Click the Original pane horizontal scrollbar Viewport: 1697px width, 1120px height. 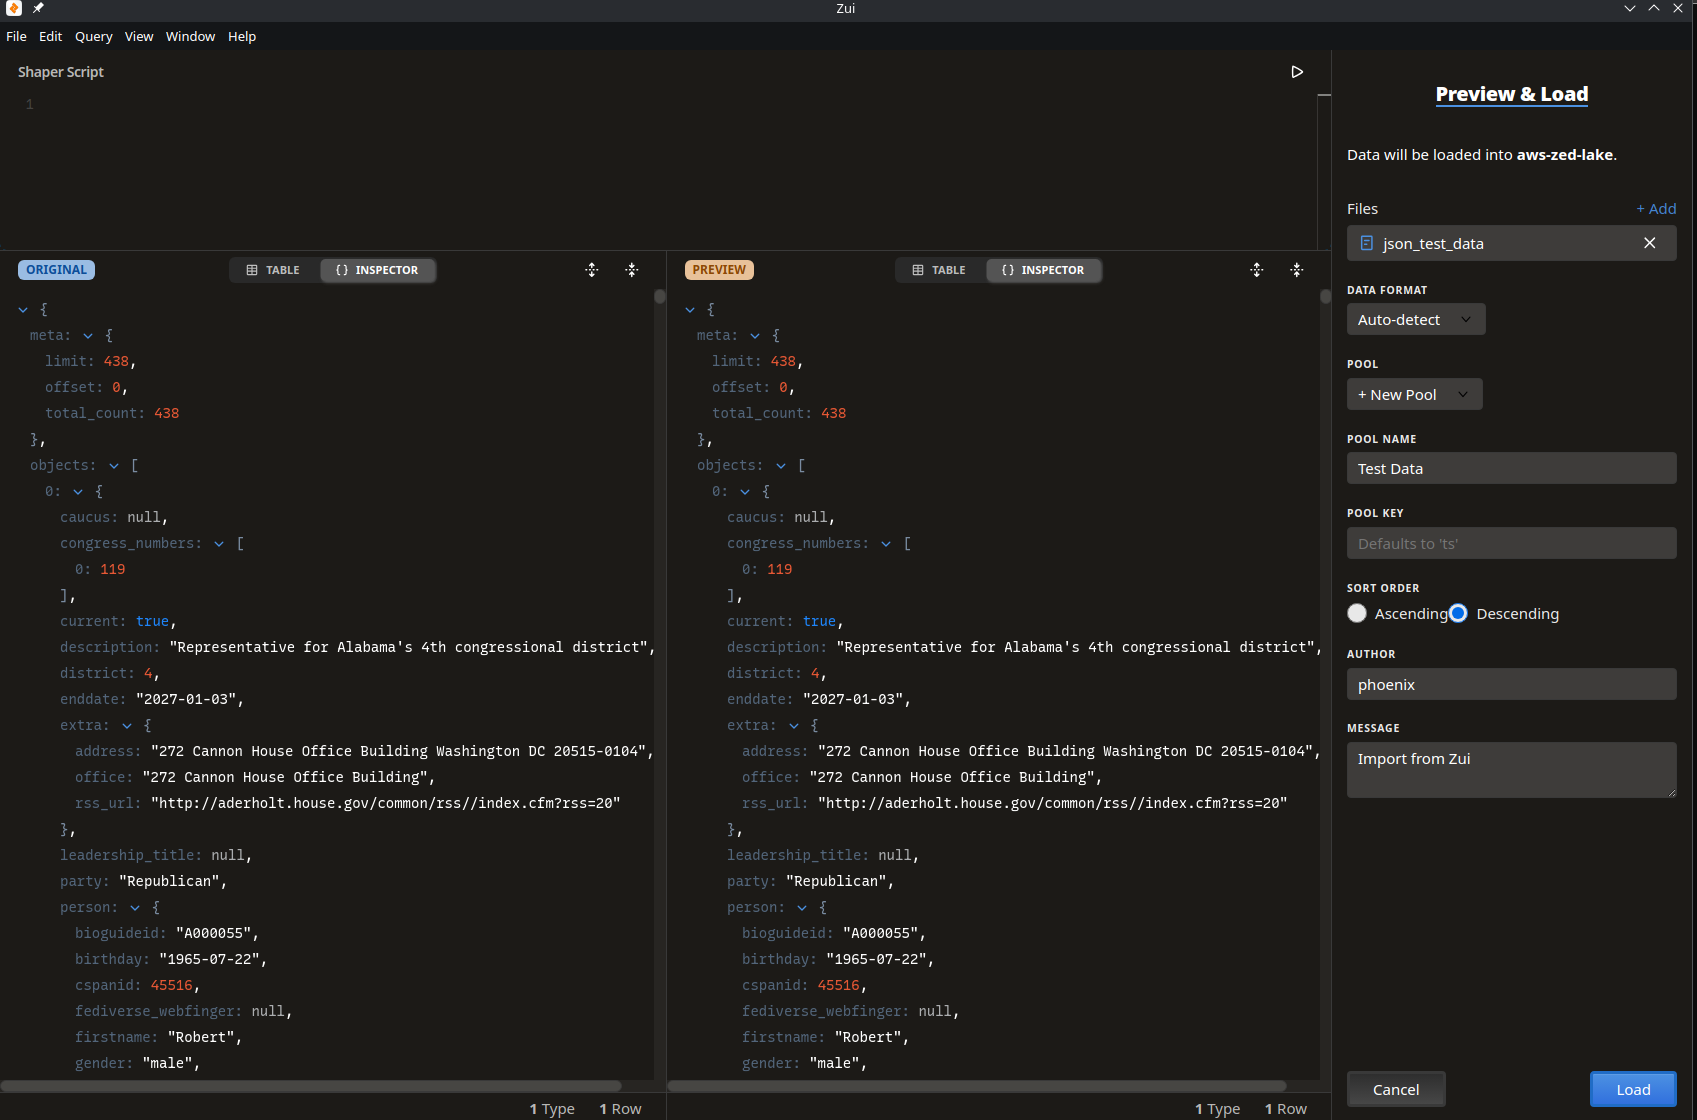click(x=310, y=1086)
